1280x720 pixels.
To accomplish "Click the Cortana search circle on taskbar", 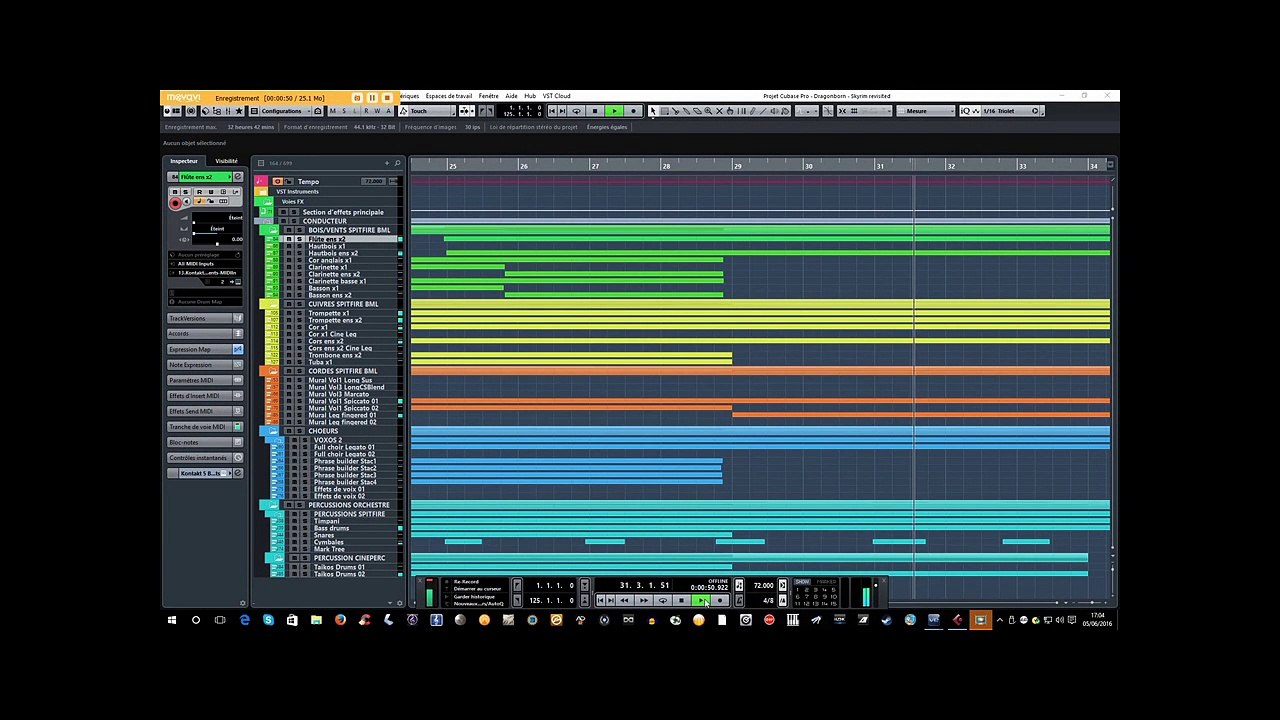I will 196,620.
